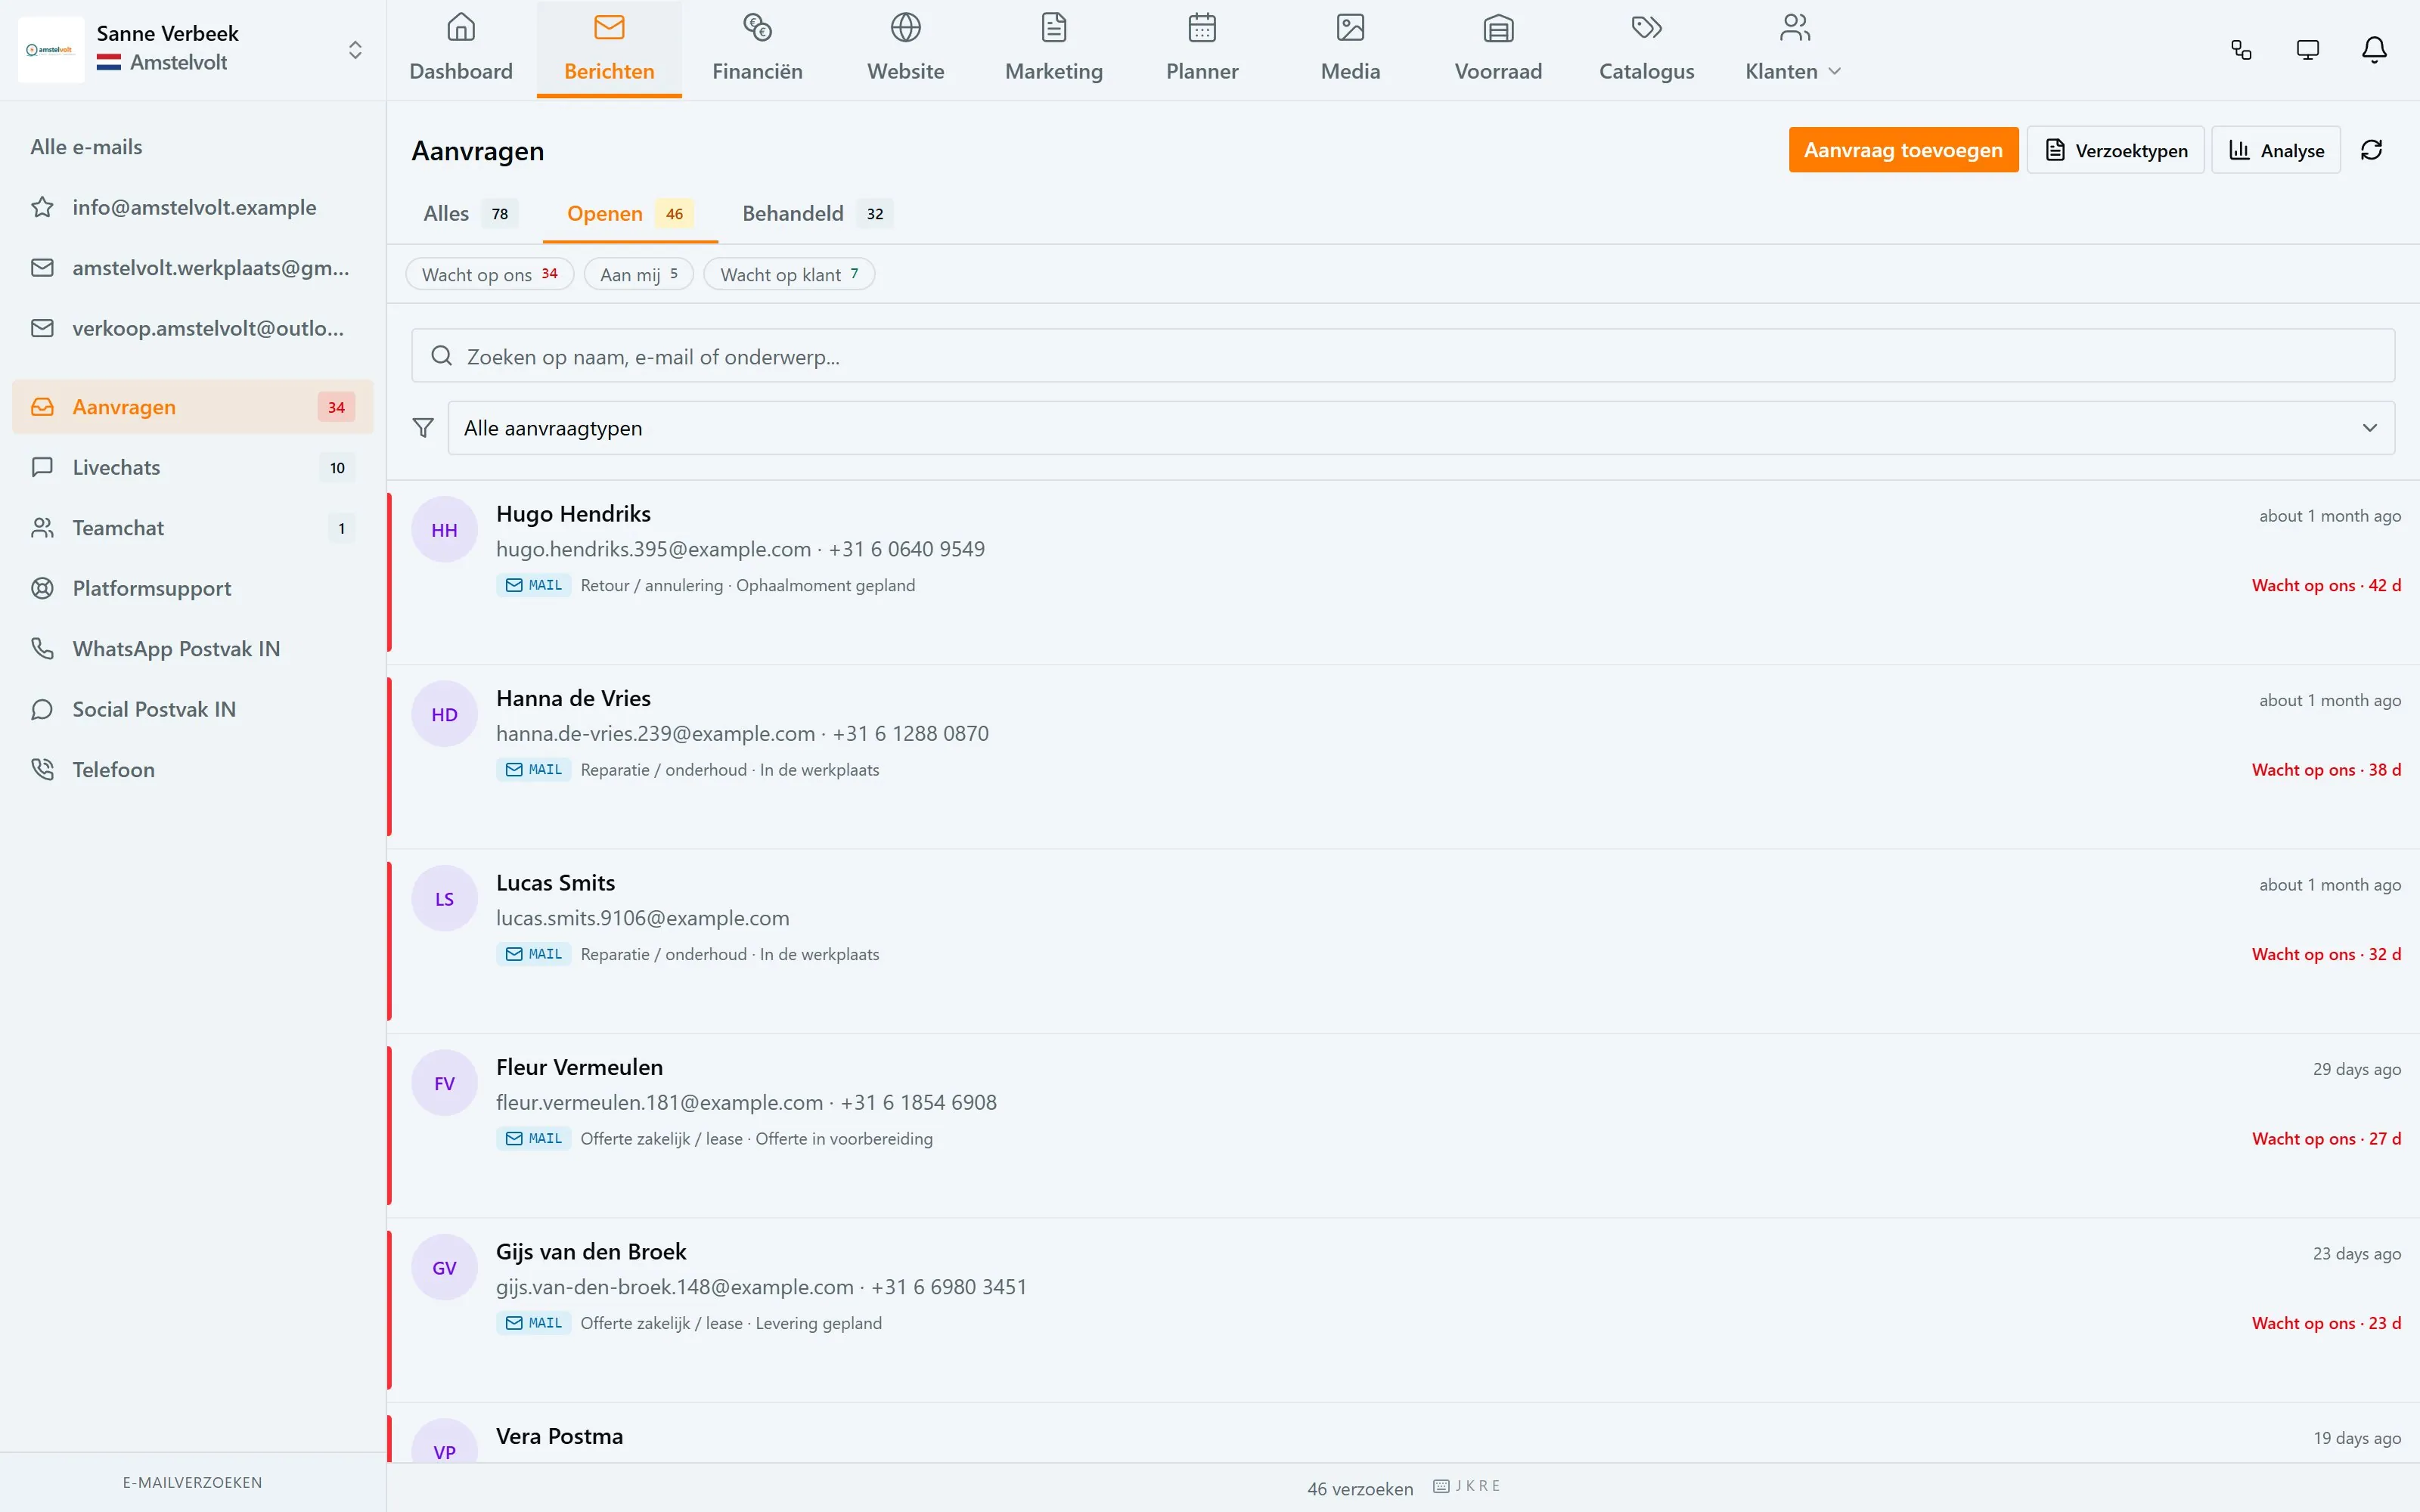Click the GV avatar of Gijs van den Broek
Viewport: 2420px width, 1512px height.
444,1268
